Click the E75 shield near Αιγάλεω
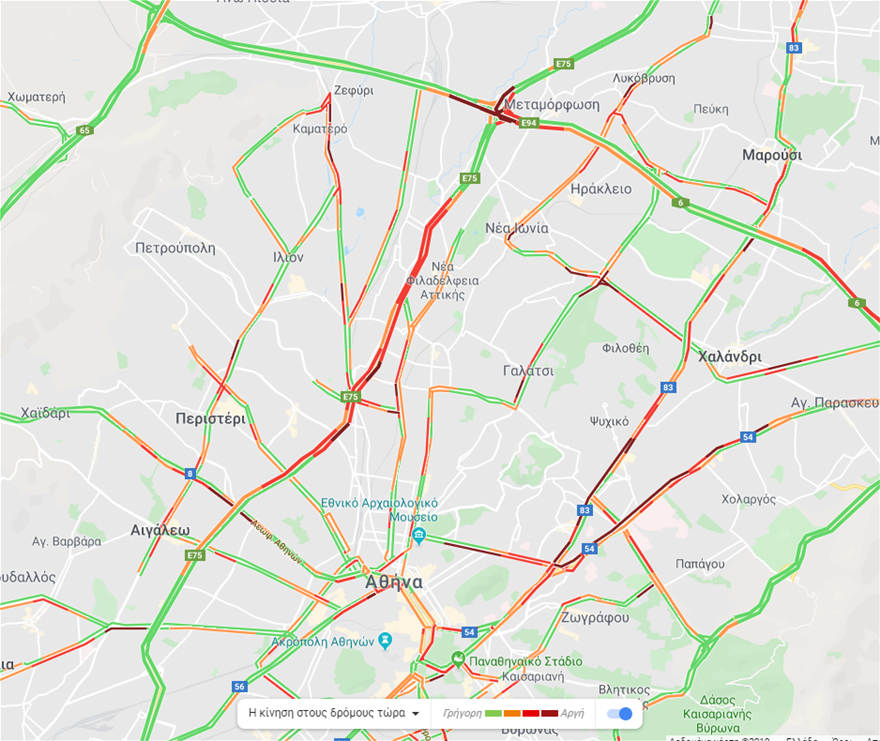Screen dimensions: 880x741 click(195, 555)
